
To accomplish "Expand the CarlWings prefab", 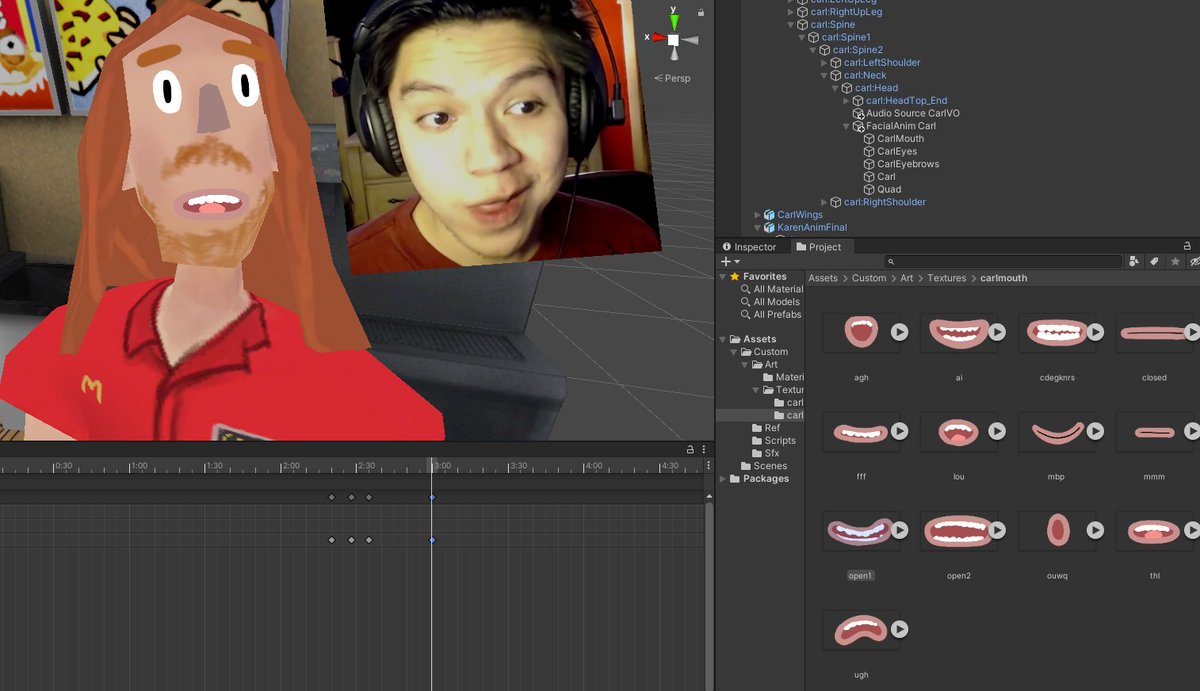I will 757,214.
